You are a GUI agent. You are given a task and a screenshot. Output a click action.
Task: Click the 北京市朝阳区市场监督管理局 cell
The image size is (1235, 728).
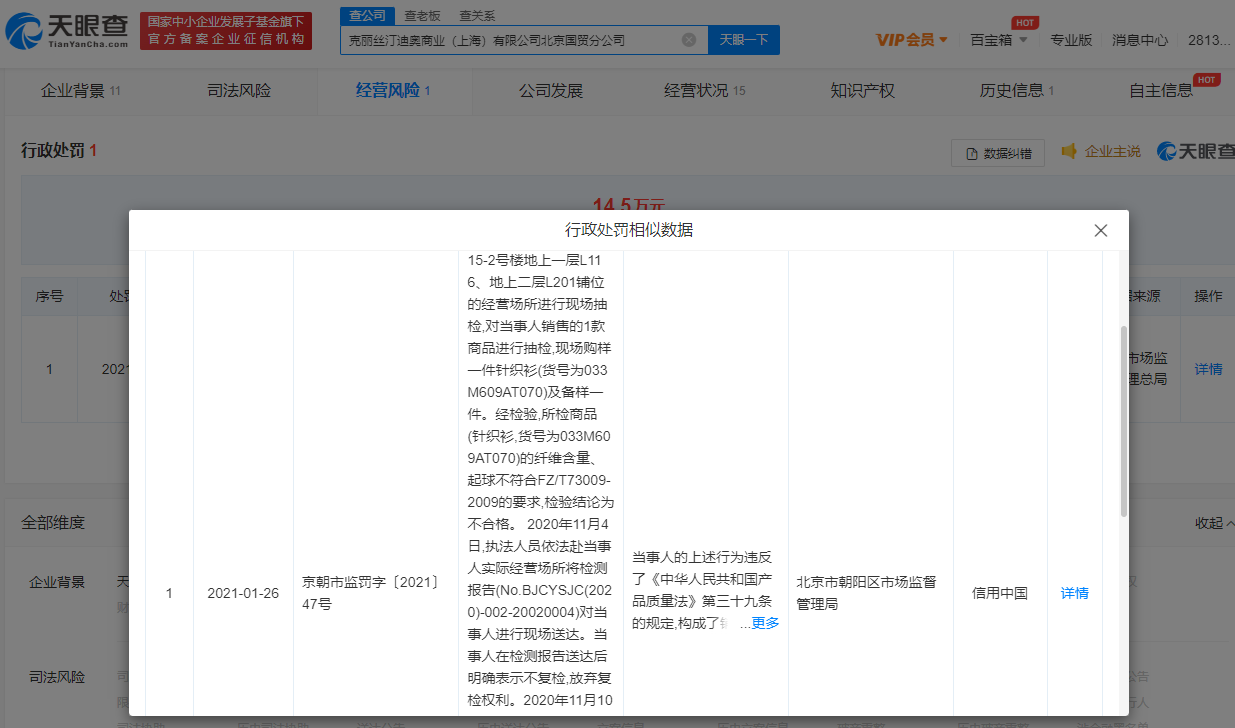866,593
